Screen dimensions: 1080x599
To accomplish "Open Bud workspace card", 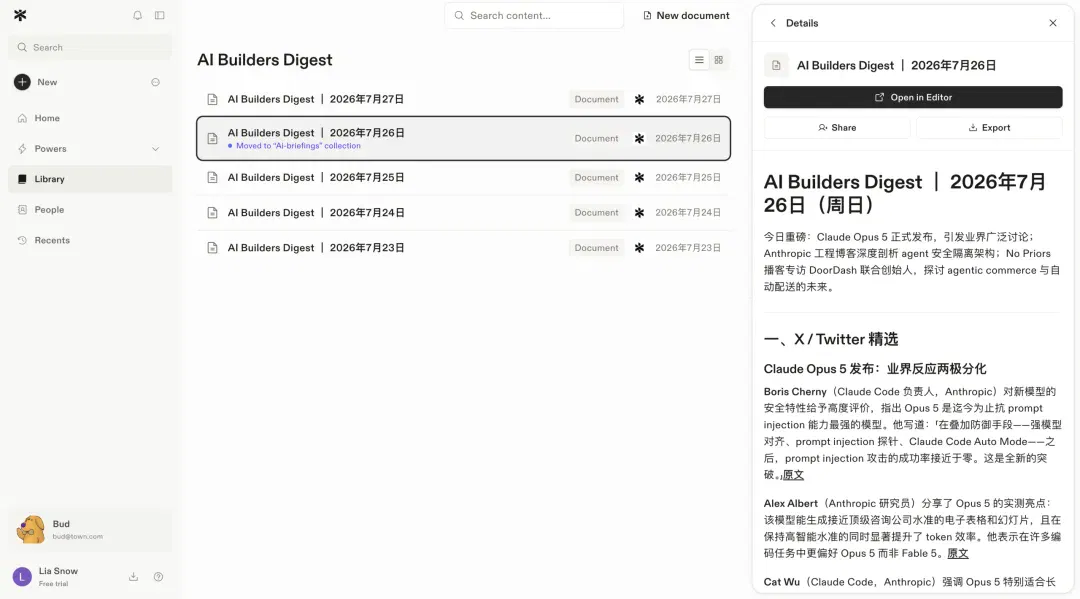I will pyautogui.click(x=90, y=530).
